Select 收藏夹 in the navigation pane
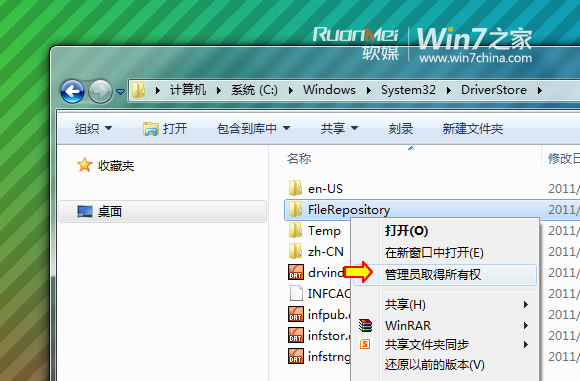Image resolution: width=580 pixels, height=381 pixels. coord(116,165)
